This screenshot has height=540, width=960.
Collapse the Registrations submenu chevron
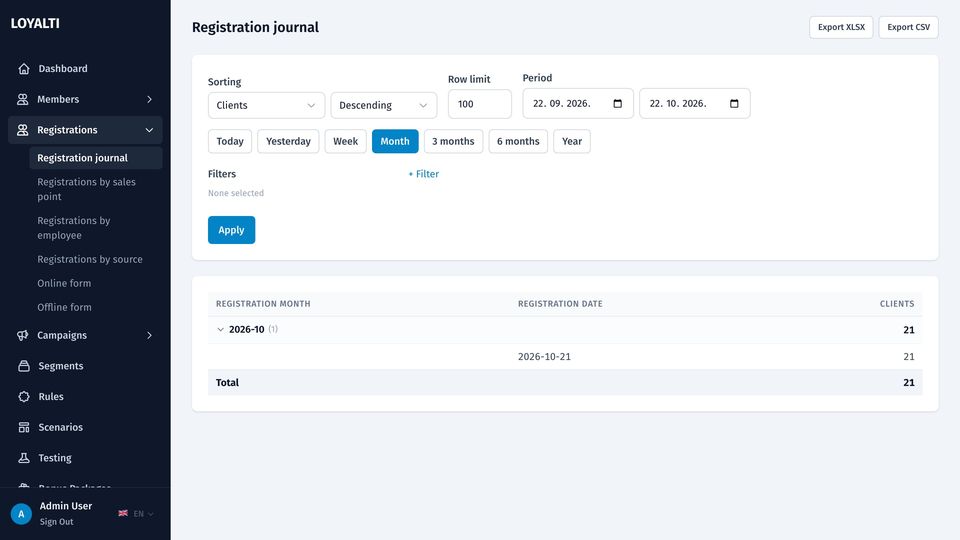(149, 130)
